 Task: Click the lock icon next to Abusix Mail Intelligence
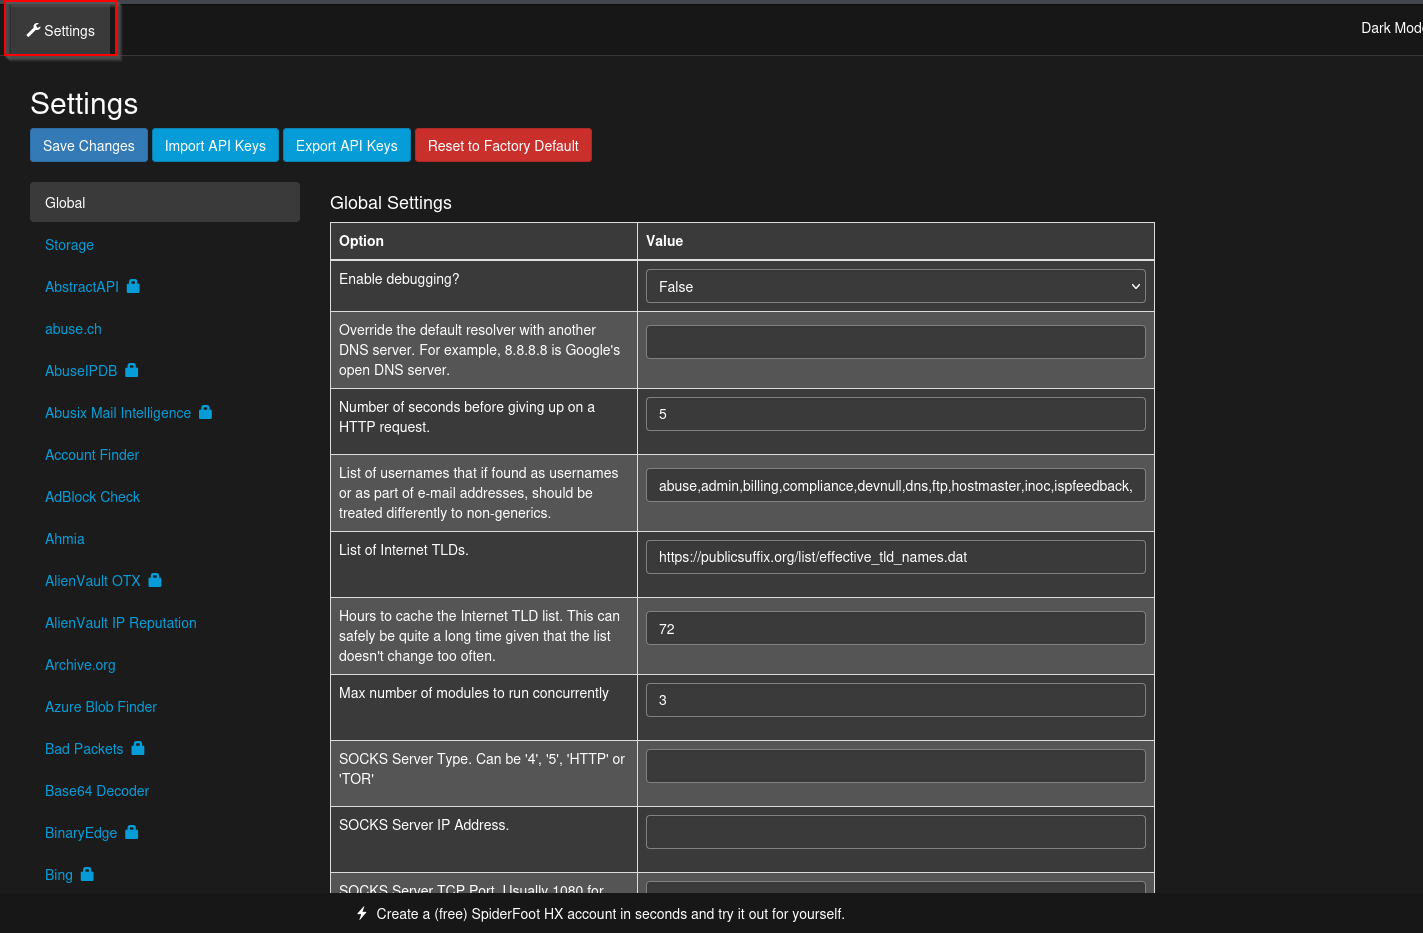tap(205, 412)
